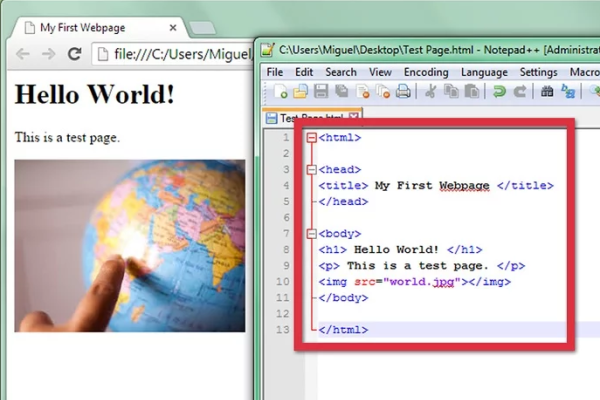The height and width of the screenshot is (400, 600).
Task: Undo last edit with the green Undo arrow
Action: 499,91
